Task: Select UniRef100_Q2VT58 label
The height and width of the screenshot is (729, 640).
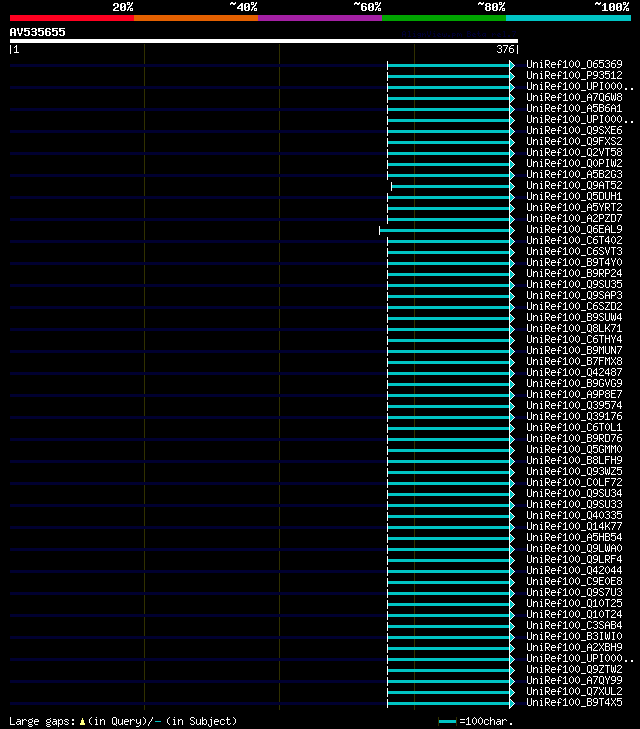Action: pyautogui.click(x=574, y=152)
